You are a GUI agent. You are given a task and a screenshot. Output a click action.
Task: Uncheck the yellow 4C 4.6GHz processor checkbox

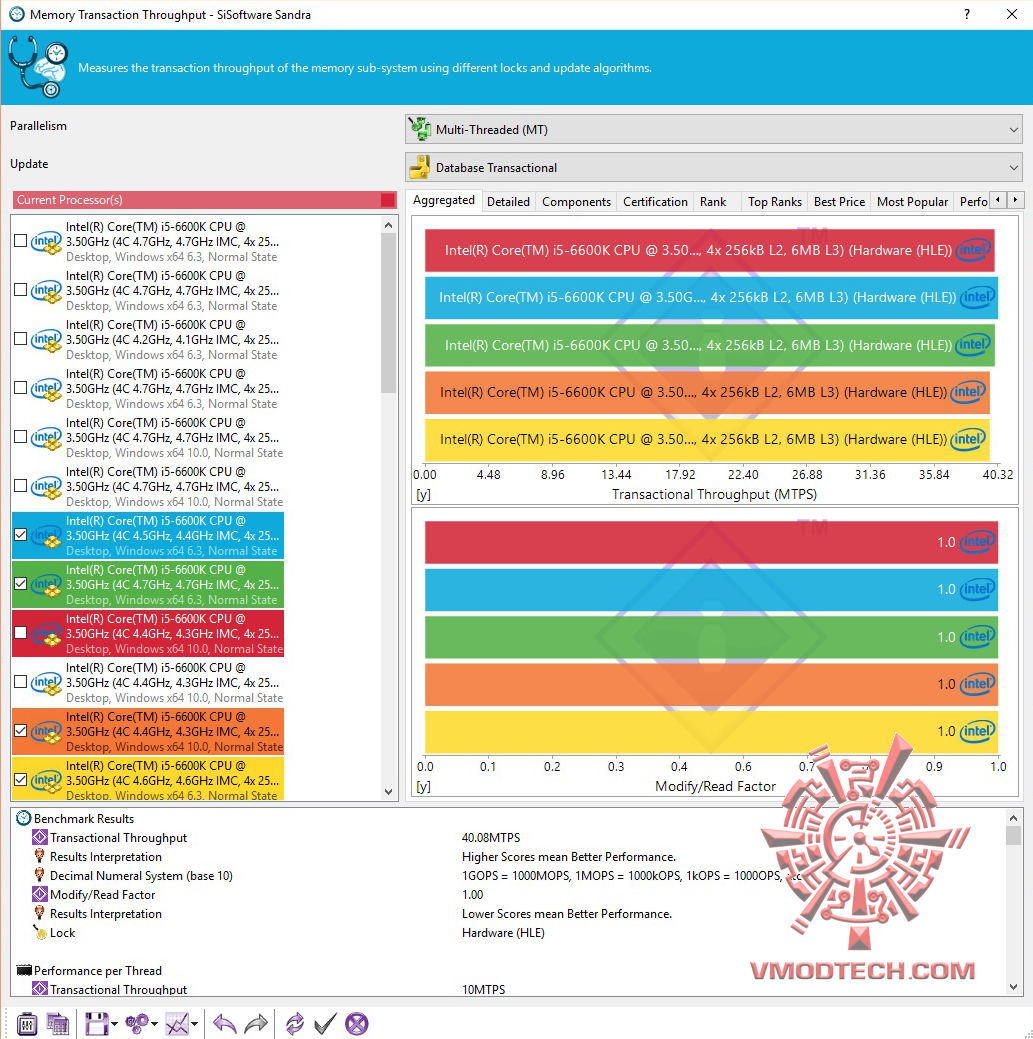pyautogui.click(x=21, y=780)
